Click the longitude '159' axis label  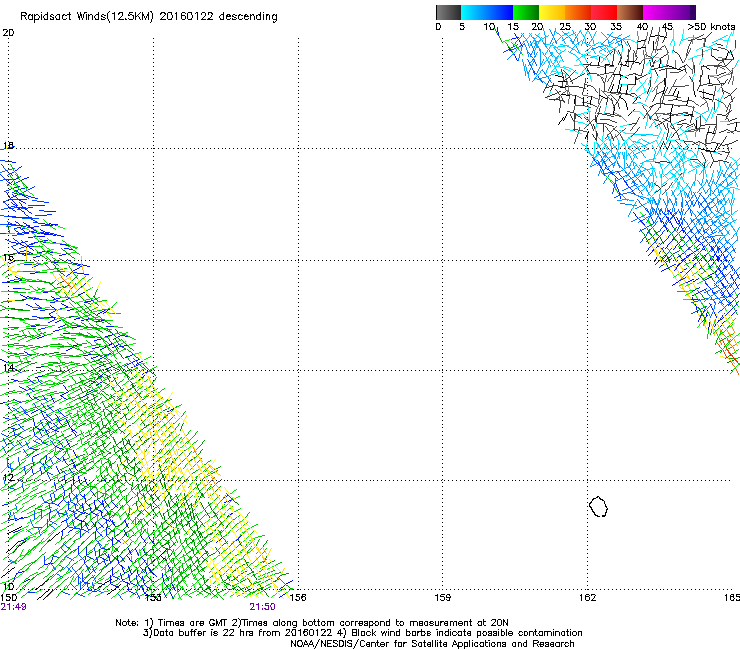click(442, 598)
